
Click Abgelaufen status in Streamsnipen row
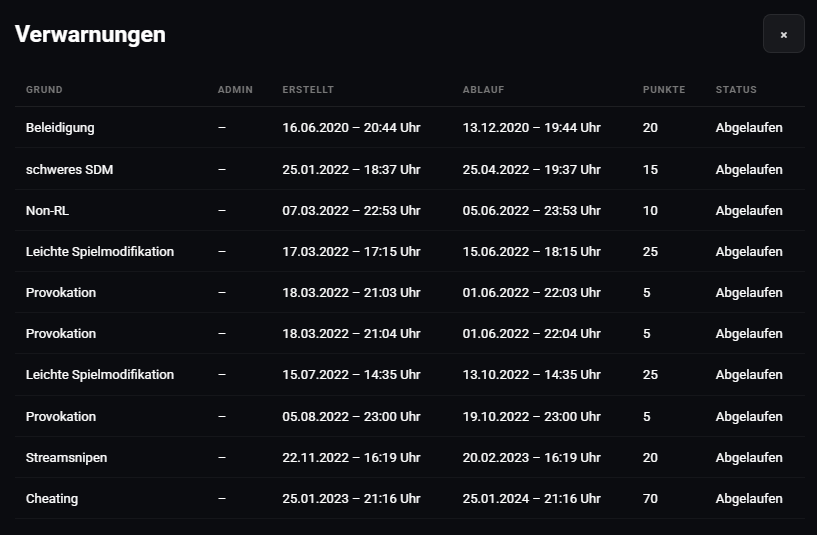click(x=749, y=457)
